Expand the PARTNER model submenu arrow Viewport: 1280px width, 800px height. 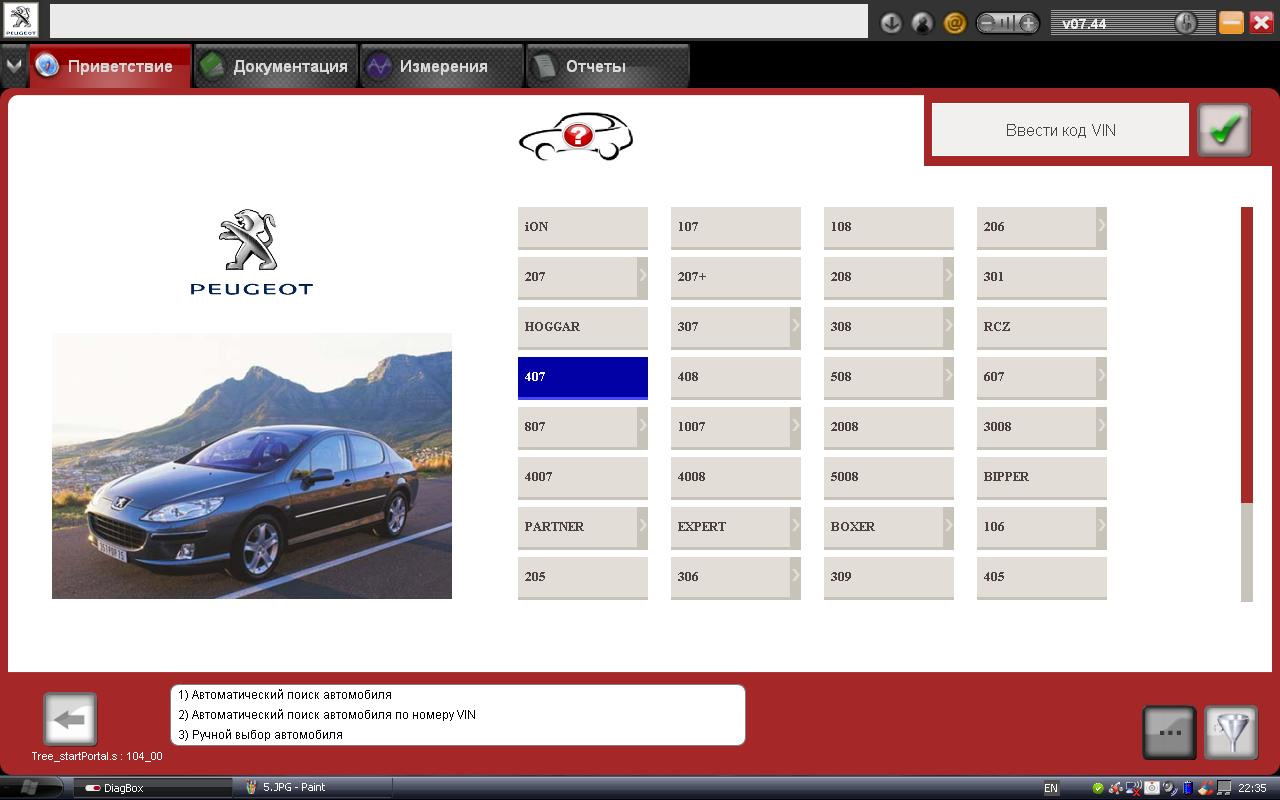pyautogui.click(x=642, y=526)
